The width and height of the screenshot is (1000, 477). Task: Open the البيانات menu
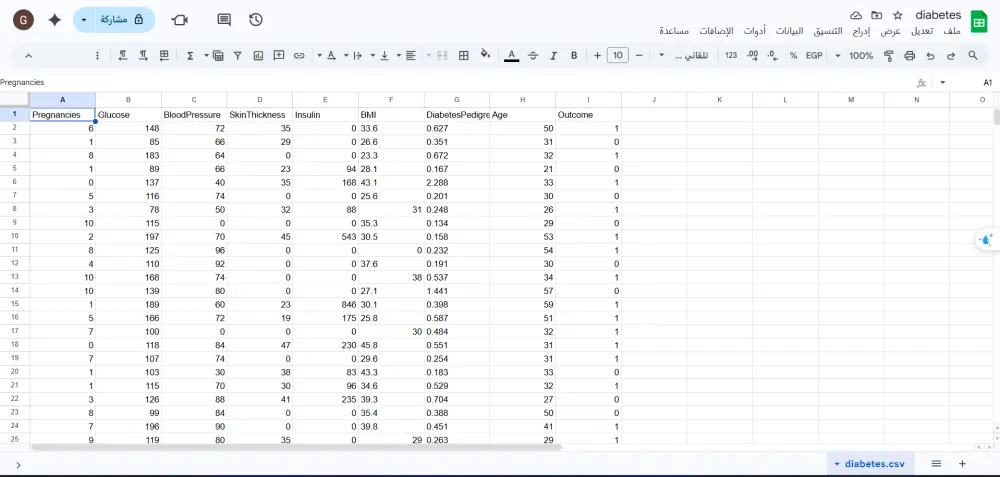789,31
